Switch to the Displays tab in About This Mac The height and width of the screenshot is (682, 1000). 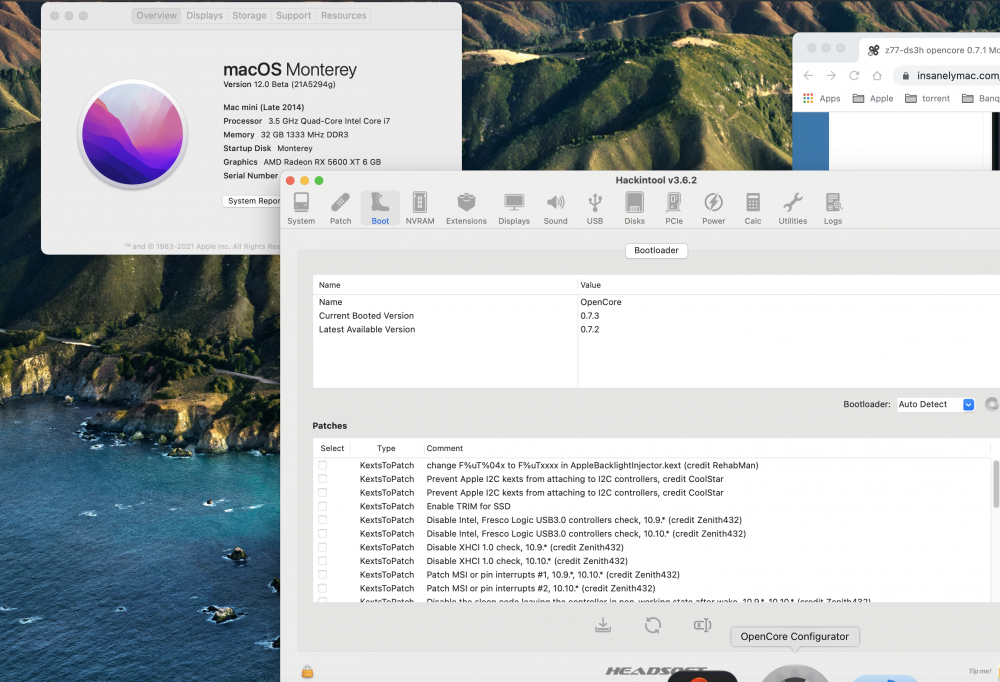tap(205, 15)
